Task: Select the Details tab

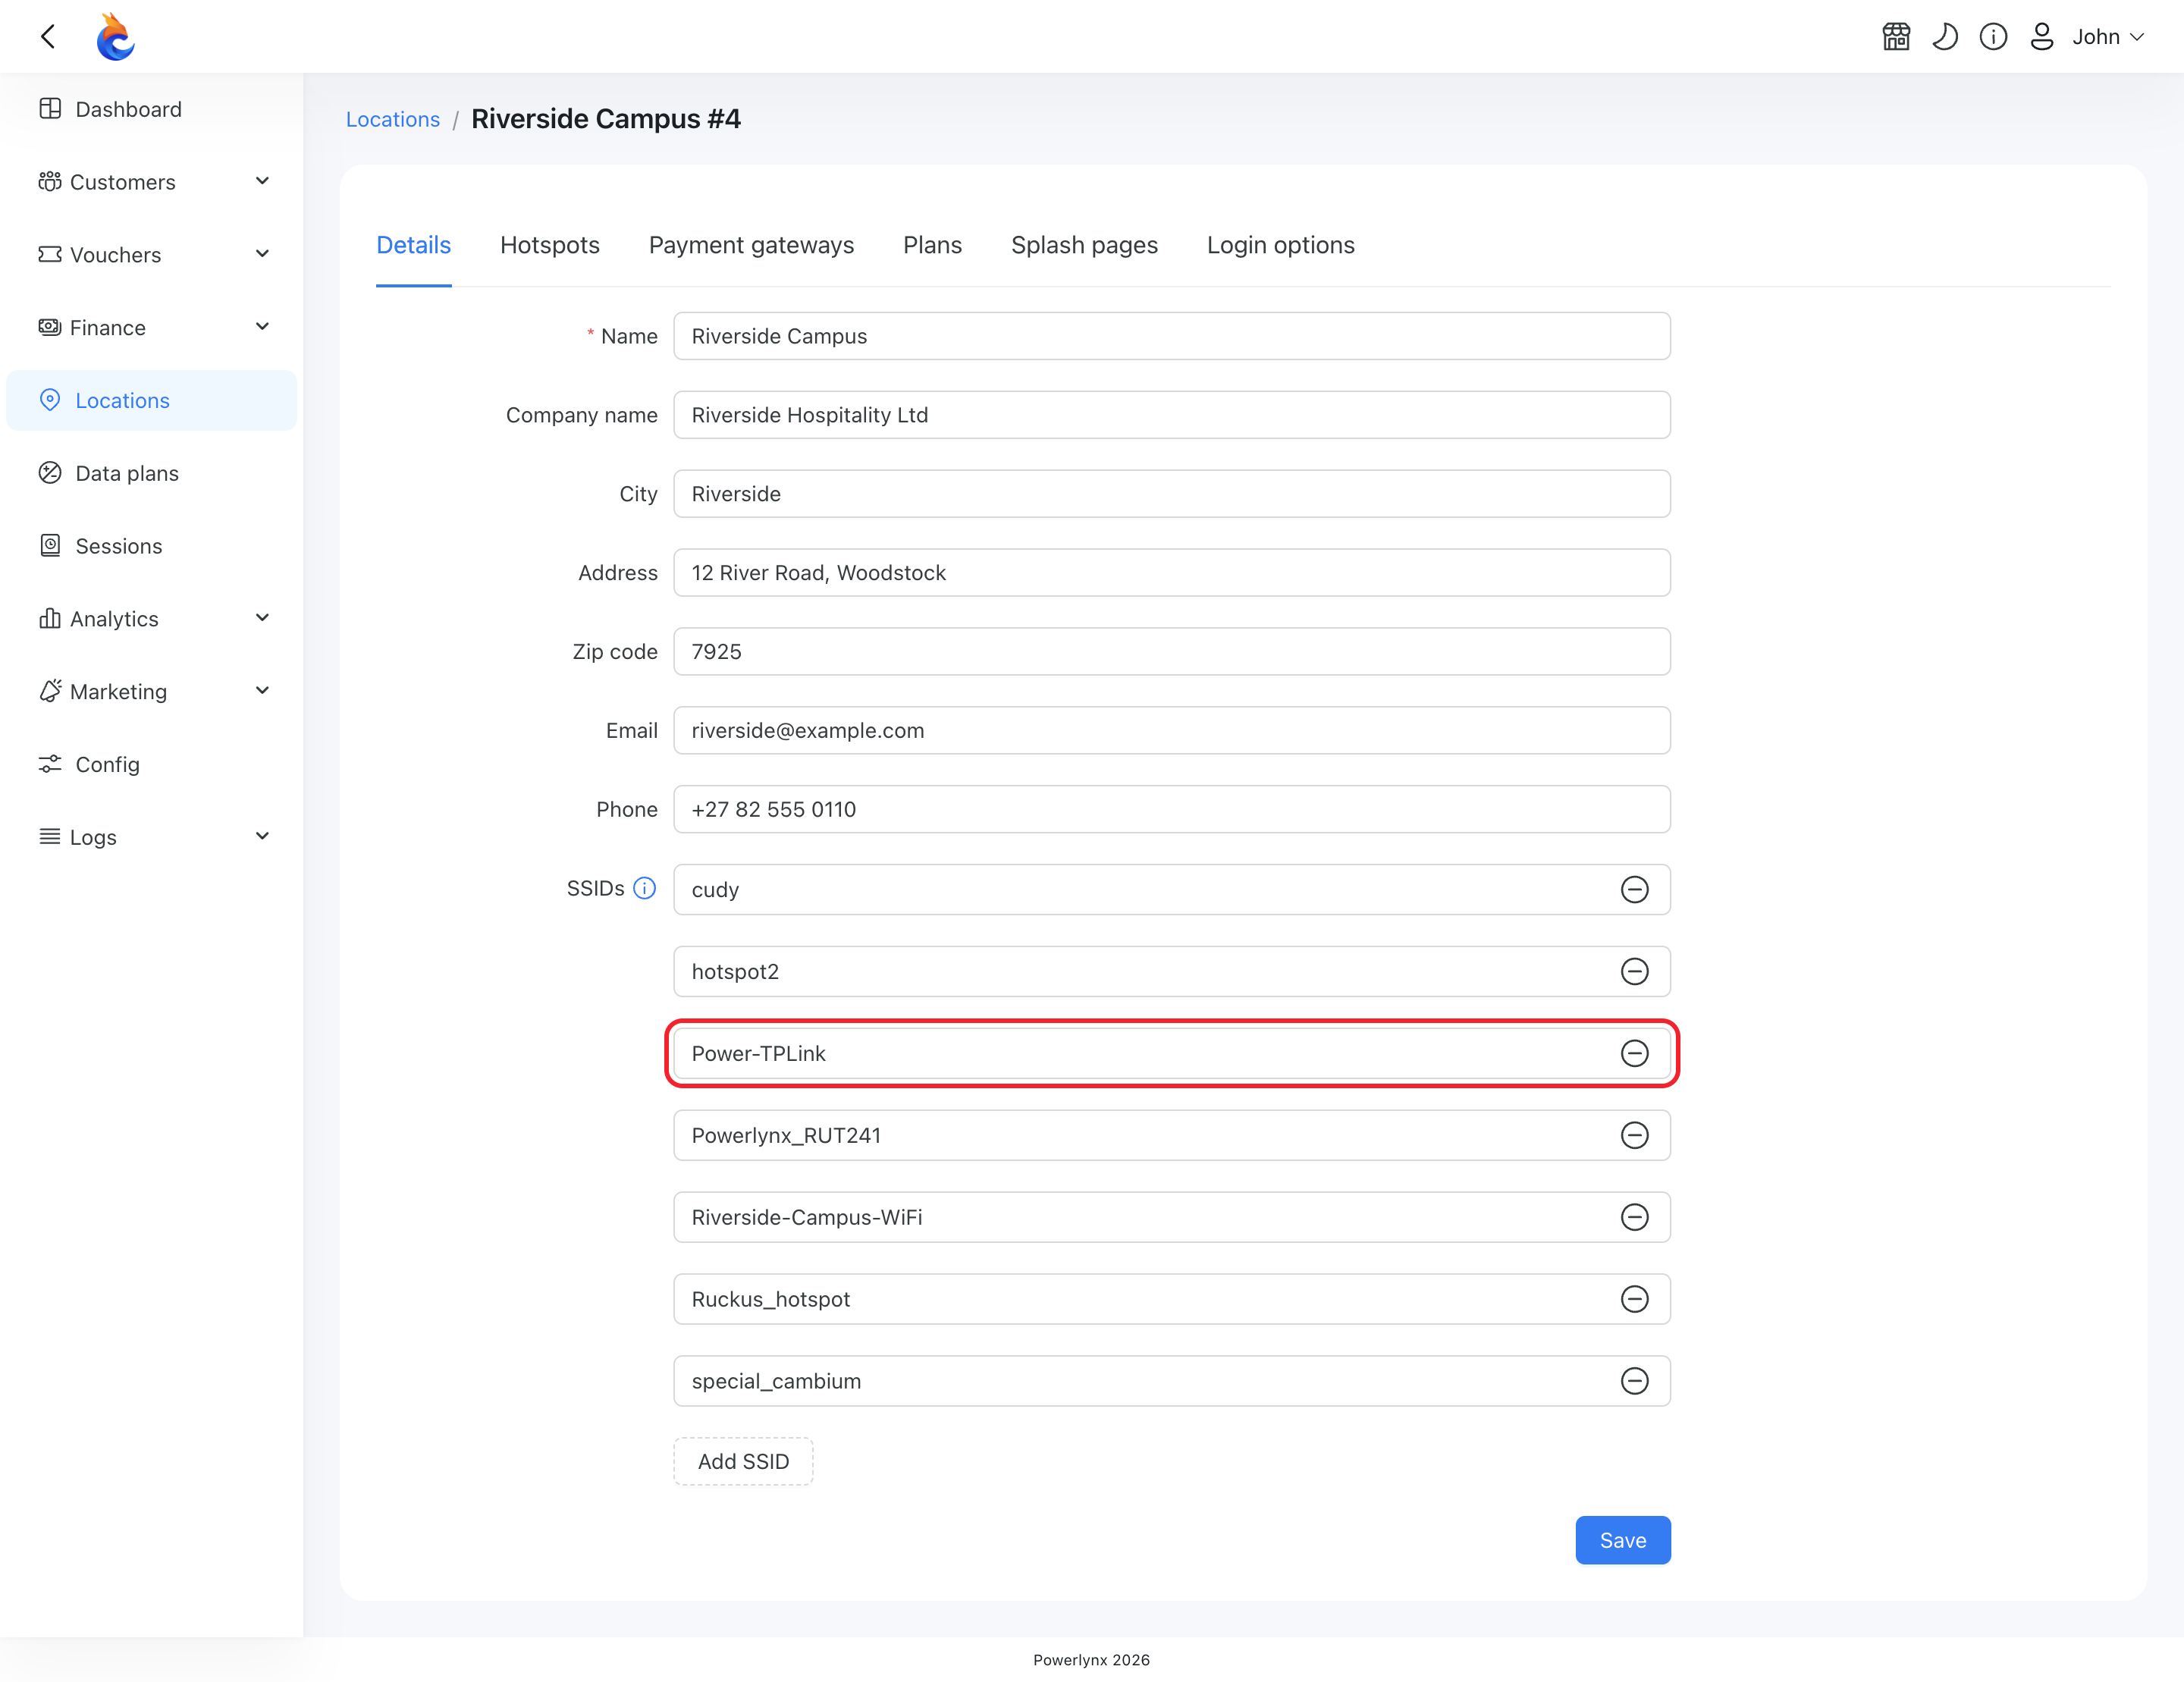Action: [x=413, y=245]
